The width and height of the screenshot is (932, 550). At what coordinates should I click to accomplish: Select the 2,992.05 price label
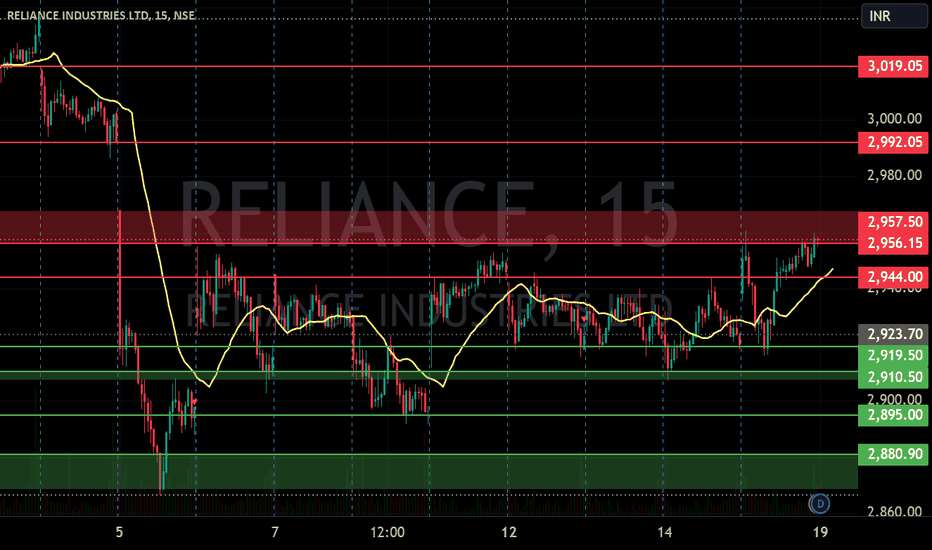pyautogui.click(x=893, y=142)
